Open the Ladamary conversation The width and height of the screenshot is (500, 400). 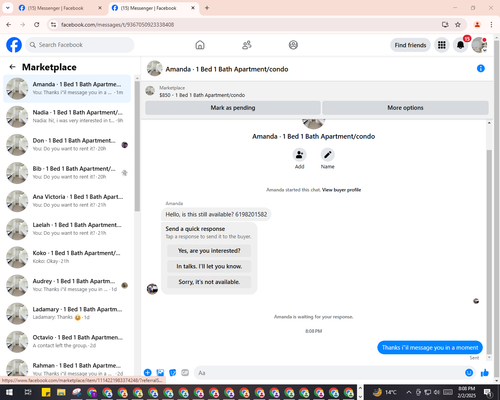67,313
